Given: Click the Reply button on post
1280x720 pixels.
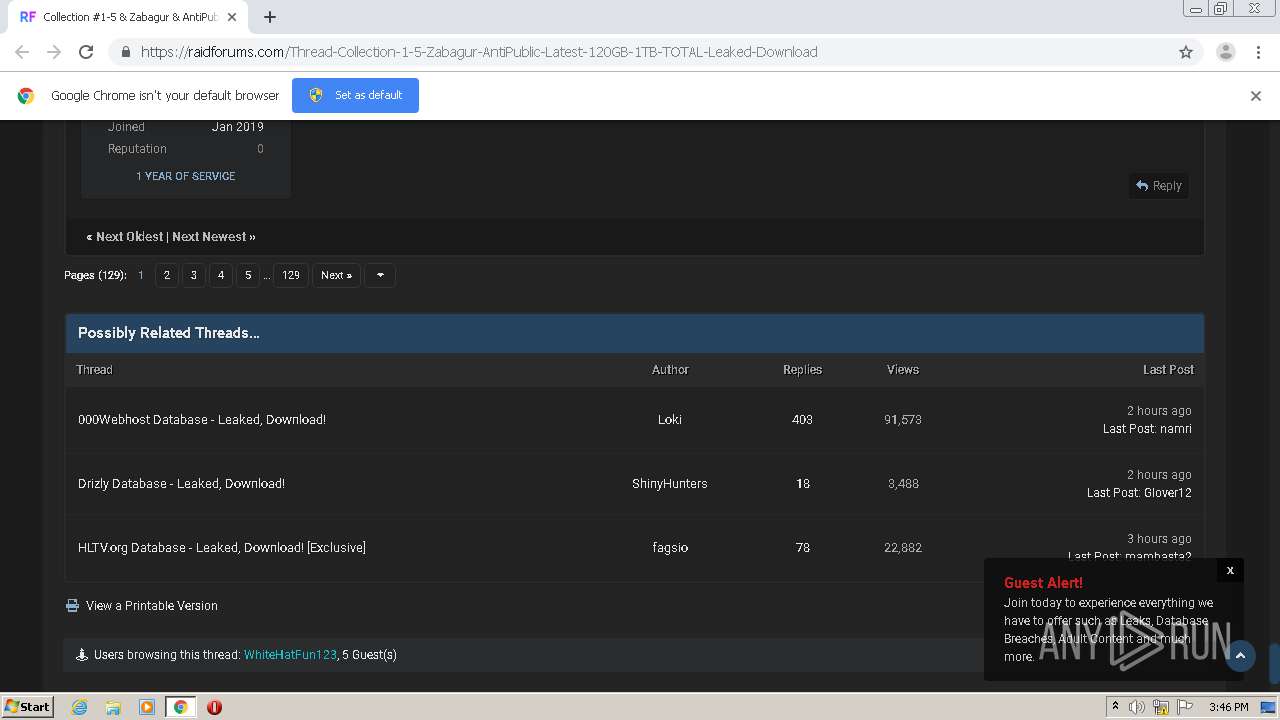Looking at the screenshot, I should pyautogui.click(x=1158, y=186).
